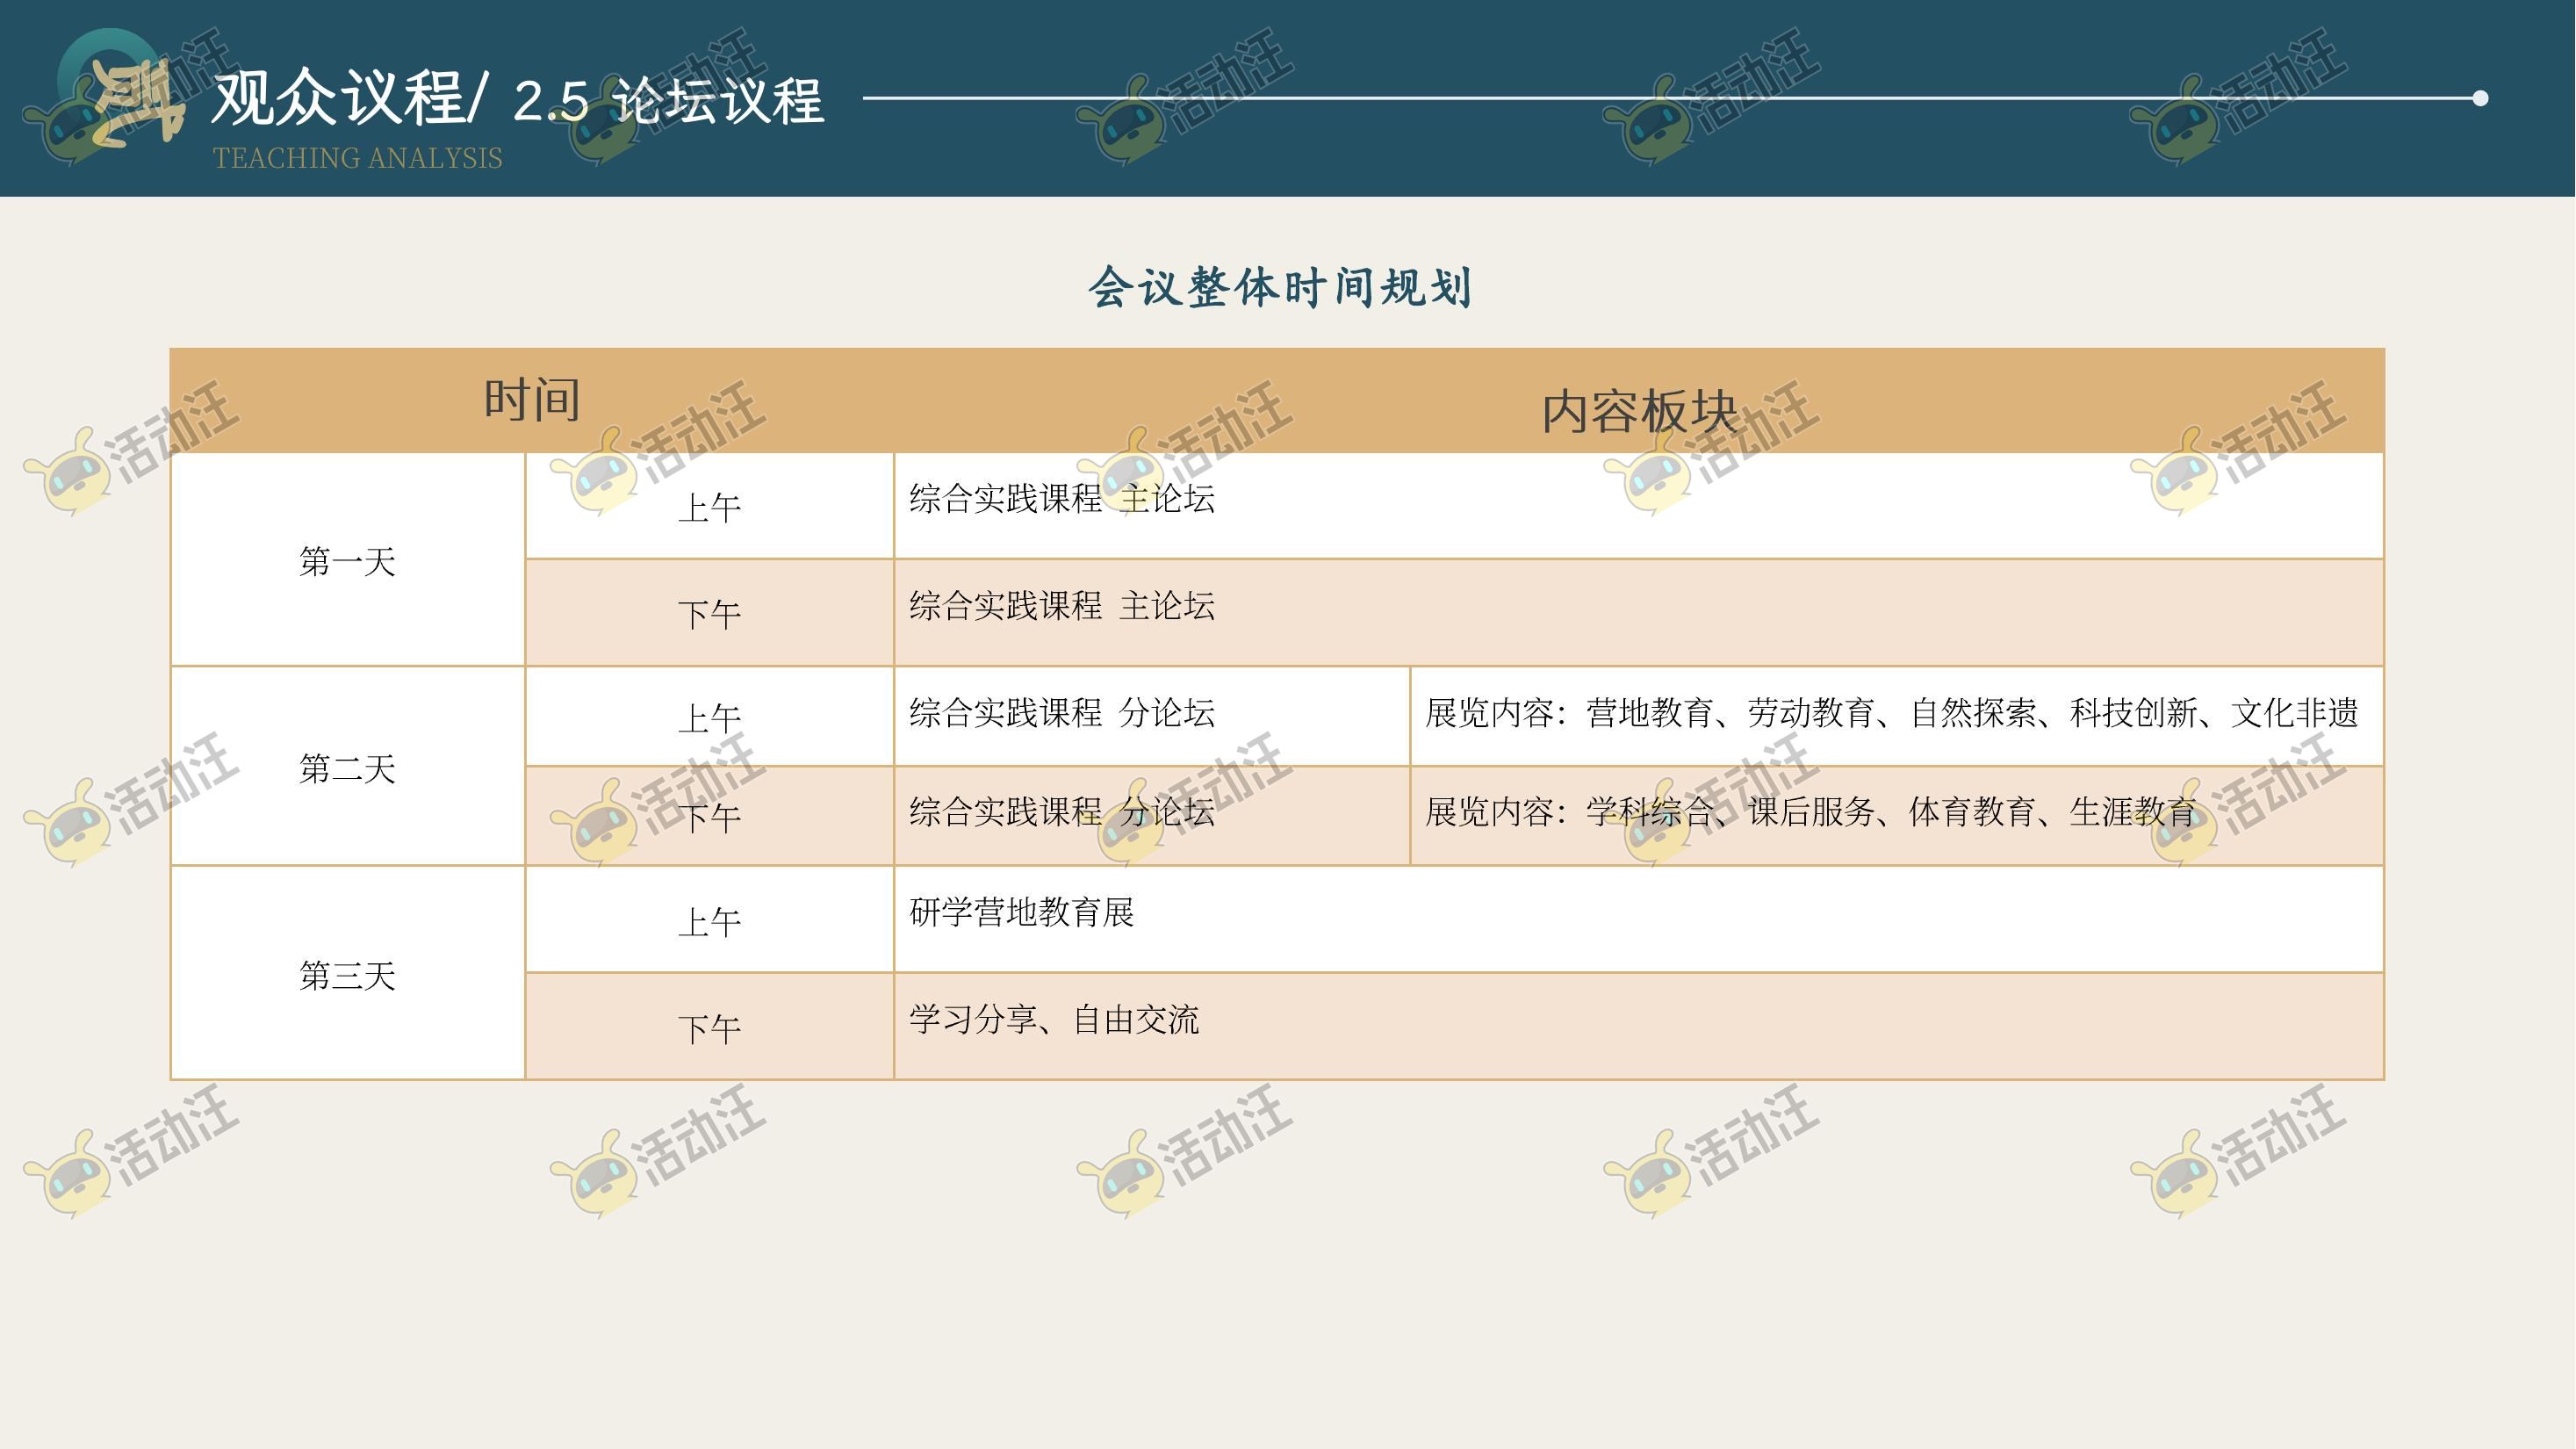Click the TEACHING ANALYSIS subtitle

tap(357, 158)
